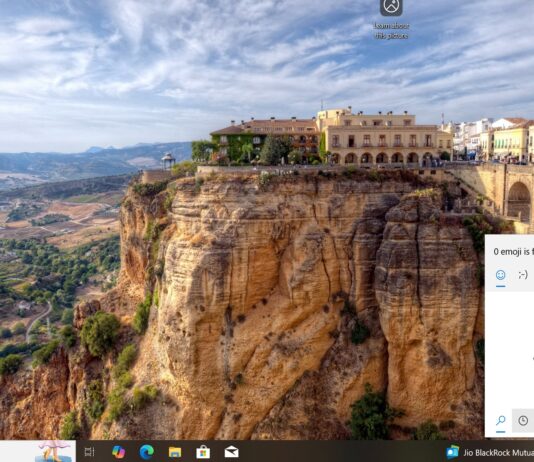Open Task View from the taskbar
The image size is (534, 462).
pos(90,452)
